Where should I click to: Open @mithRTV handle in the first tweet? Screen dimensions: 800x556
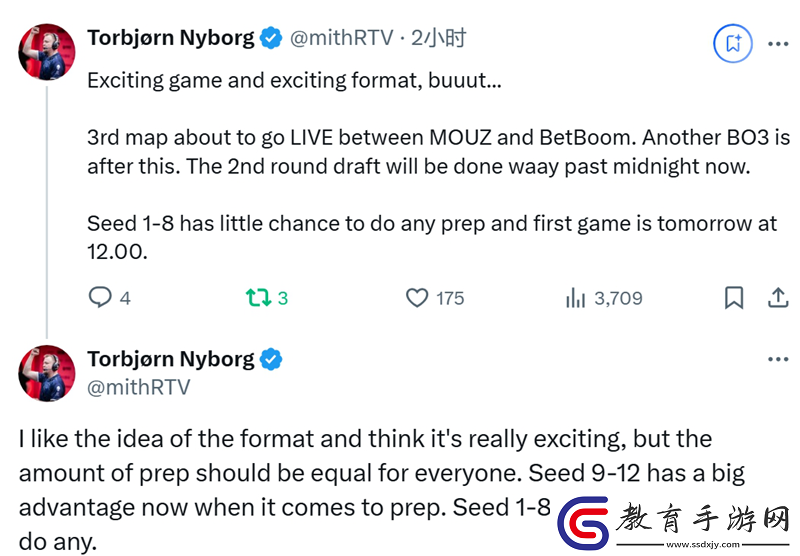coord(341,38)
